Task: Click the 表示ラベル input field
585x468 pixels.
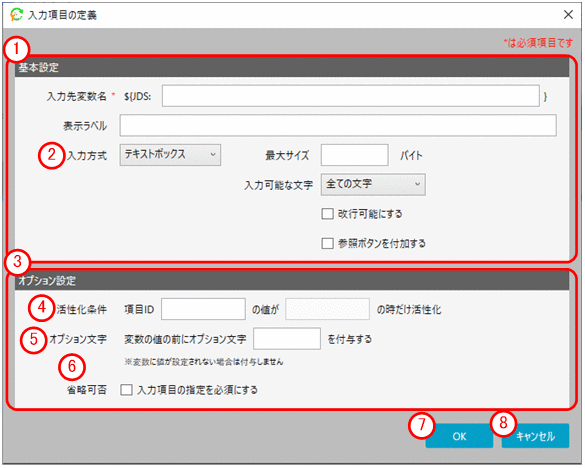Action: coord(338,125)
